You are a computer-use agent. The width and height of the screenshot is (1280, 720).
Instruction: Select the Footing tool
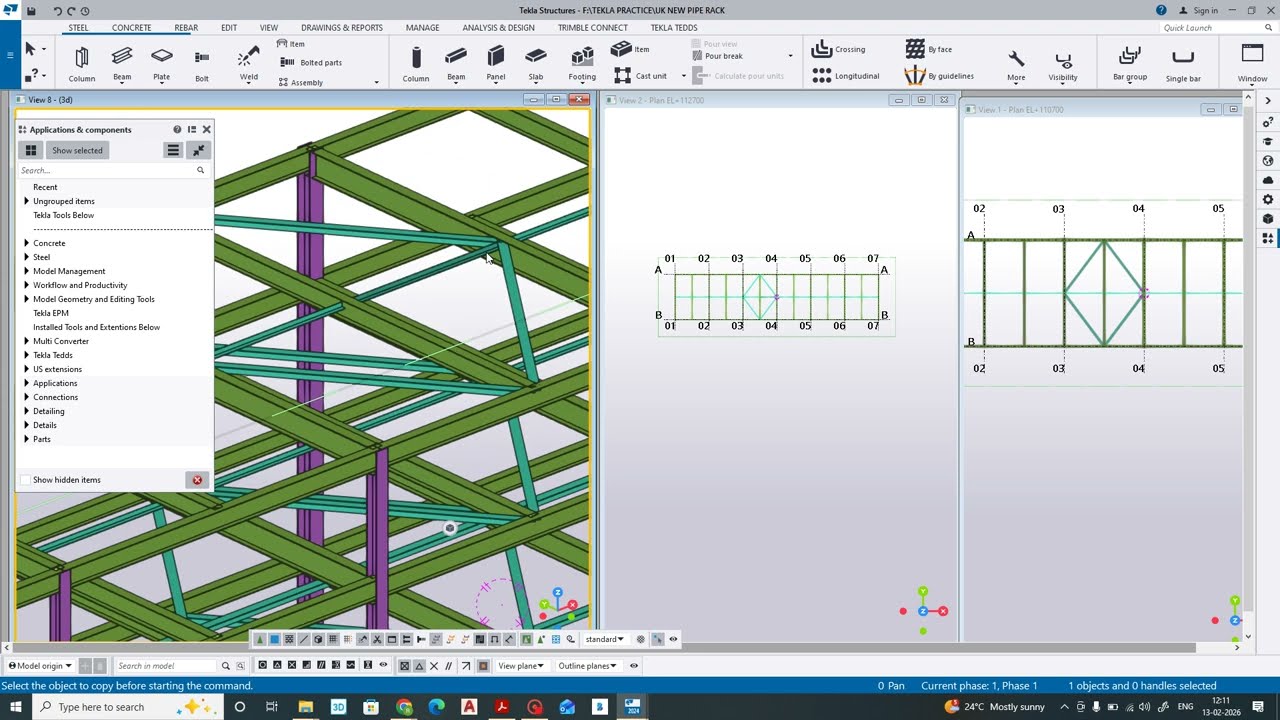click(x=582, y=64)
